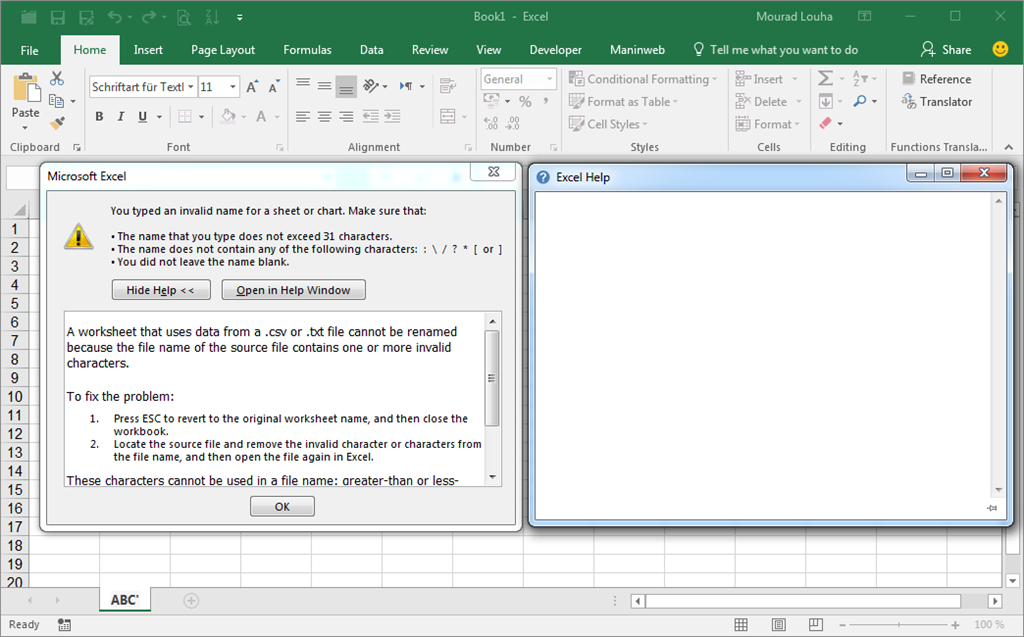The width and height of the screenshot is (1024, 637).
Task: Open the Formulas ribbon tab
Action: pyautogui.click(x=307, y=50)
